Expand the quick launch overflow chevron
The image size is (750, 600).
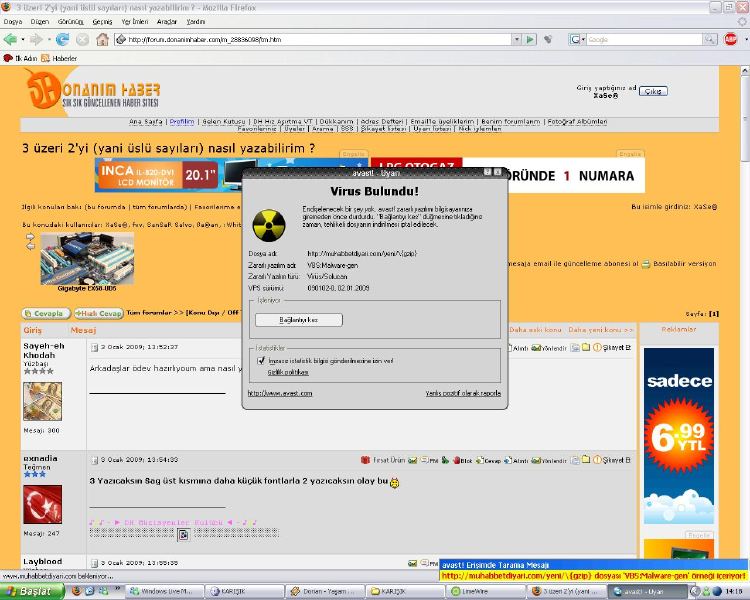pyautogui.click(x=117, y=589)
